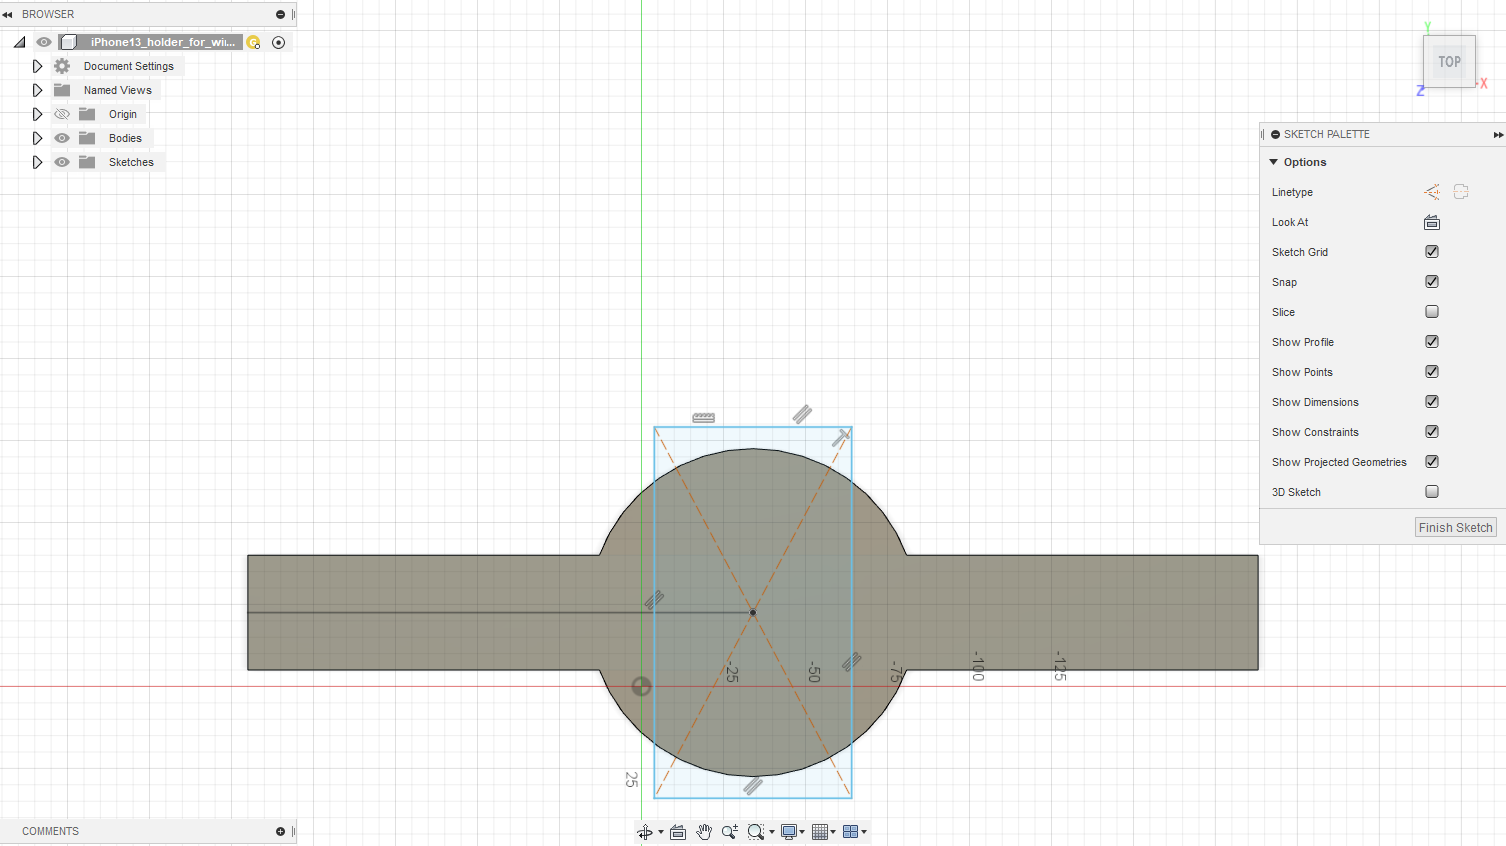Select the construction linetype icon
Screen dimensions: 1506x846
[1430, 192]
